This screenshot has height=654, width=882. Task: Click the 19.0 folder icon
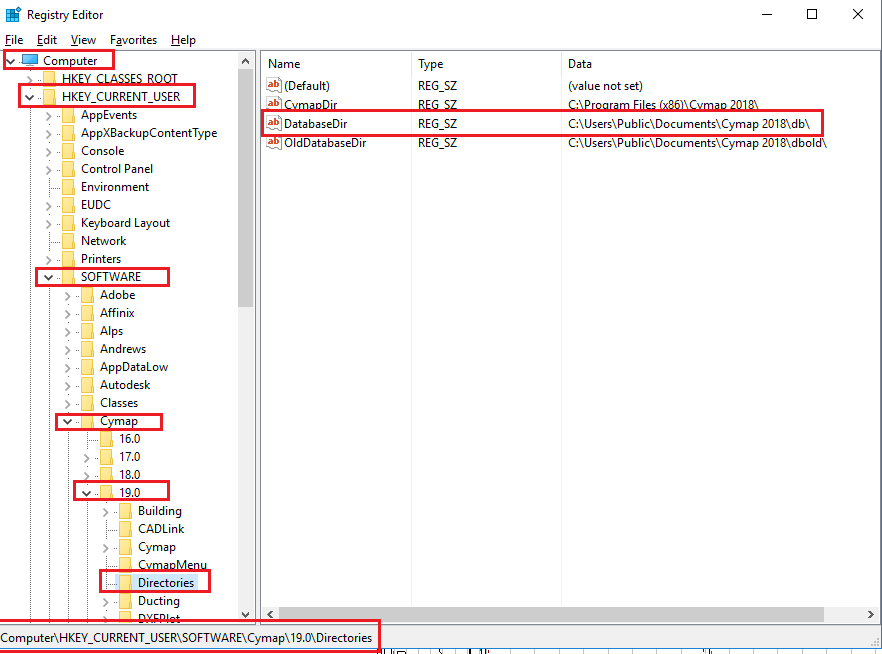click(107, 493)
